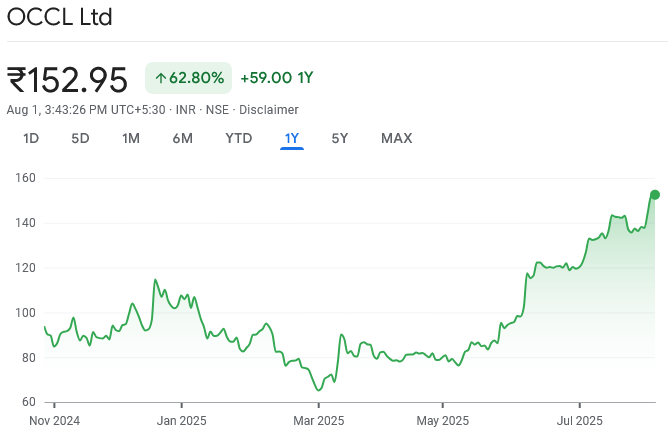Click the ₹152.95 current price
Screen dimensions: 668x440
pyautogui.click(x=68, y=78)
